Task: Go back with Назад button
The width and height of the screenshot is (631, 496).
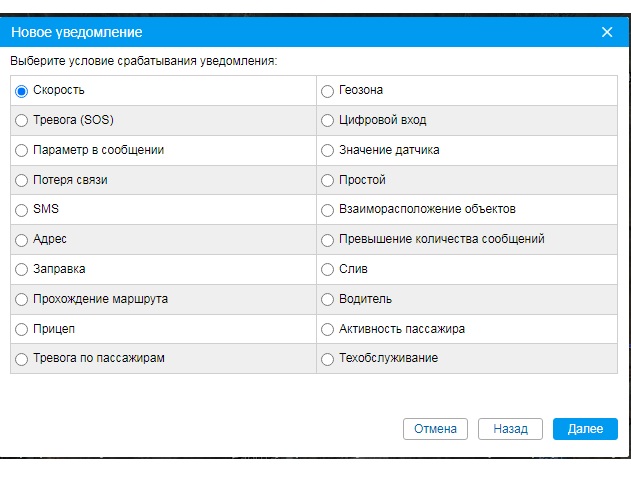Action: coord(510,429)
